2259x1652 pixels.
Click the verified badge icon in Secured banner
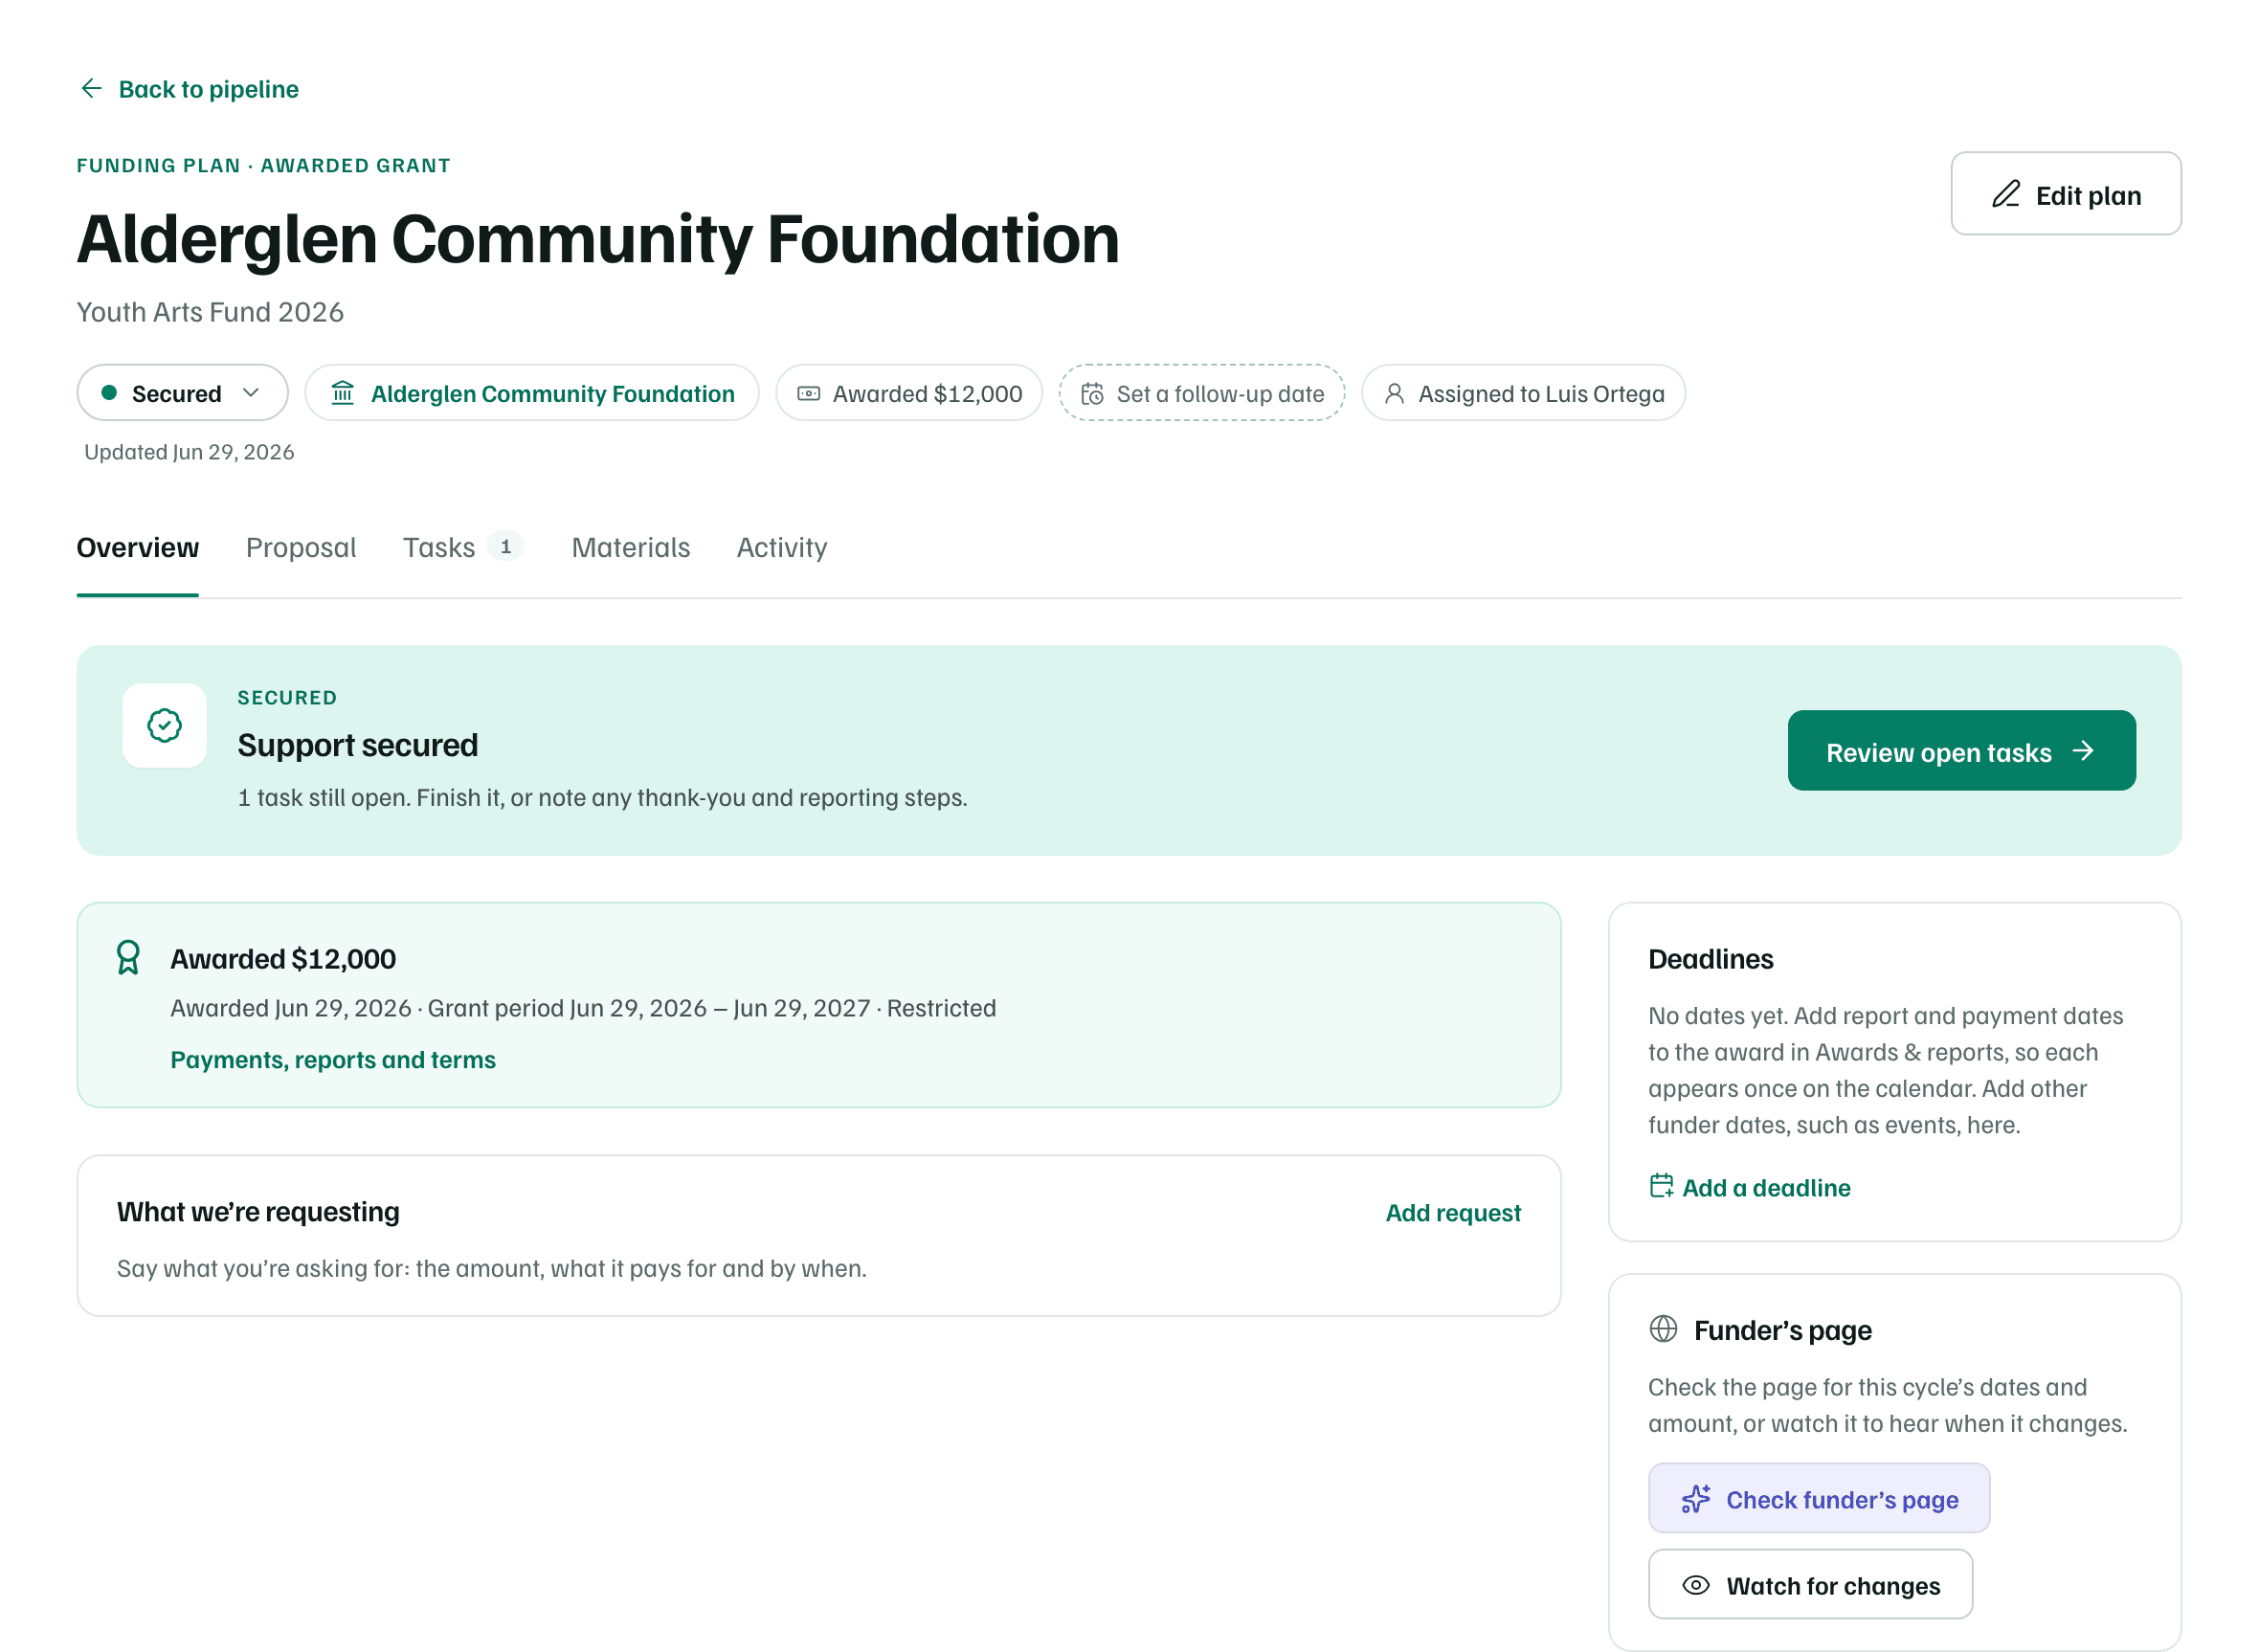[x=165, y=725]
